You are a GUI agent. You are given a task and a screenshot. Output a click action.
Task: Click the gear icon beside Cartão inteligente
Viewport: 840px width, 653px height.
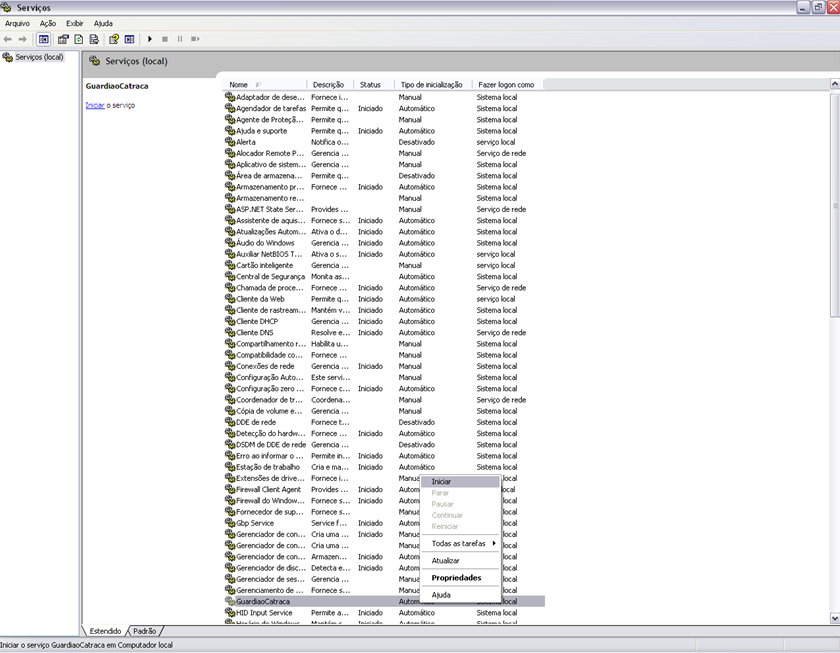230,265
